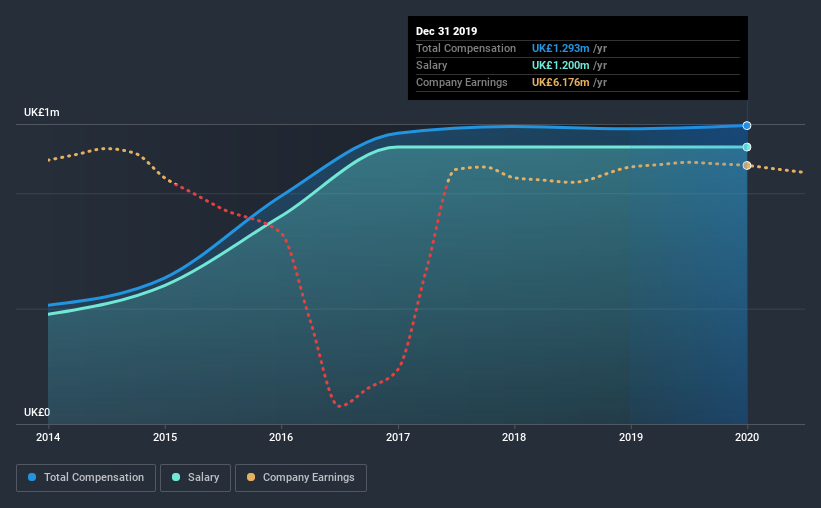
Task: Select the orange Company Earnings data point at 2020
Action: pos(747,165)
